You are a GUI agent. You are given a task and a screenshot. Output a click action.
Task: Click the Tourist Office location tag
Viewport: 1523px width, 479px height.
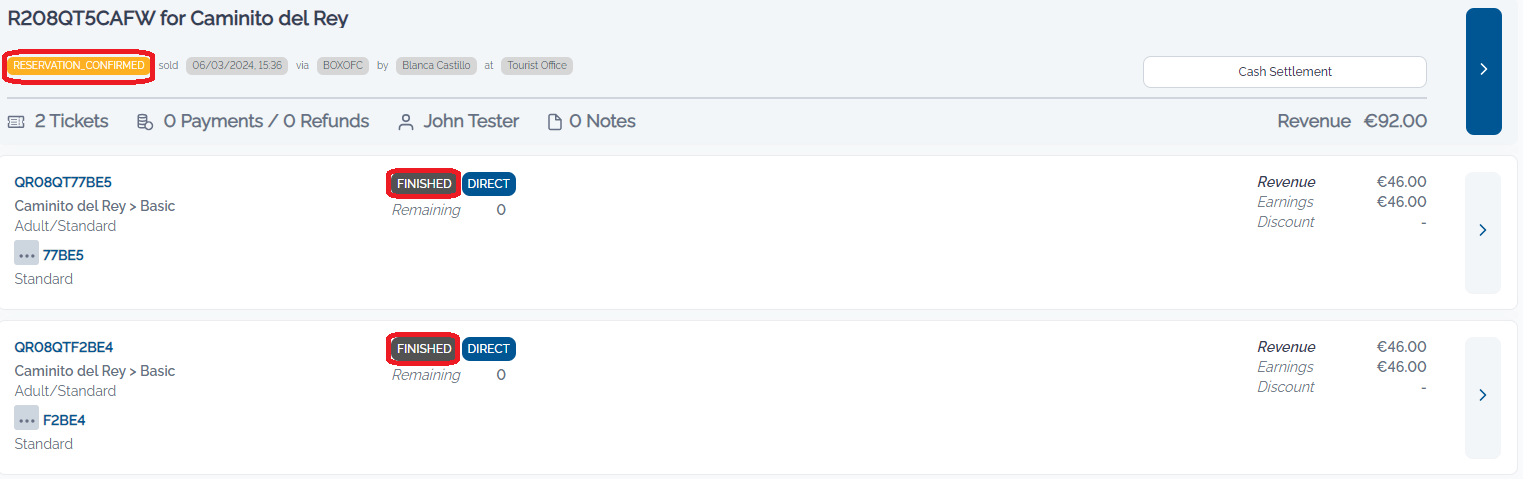(x=537, y=65)
